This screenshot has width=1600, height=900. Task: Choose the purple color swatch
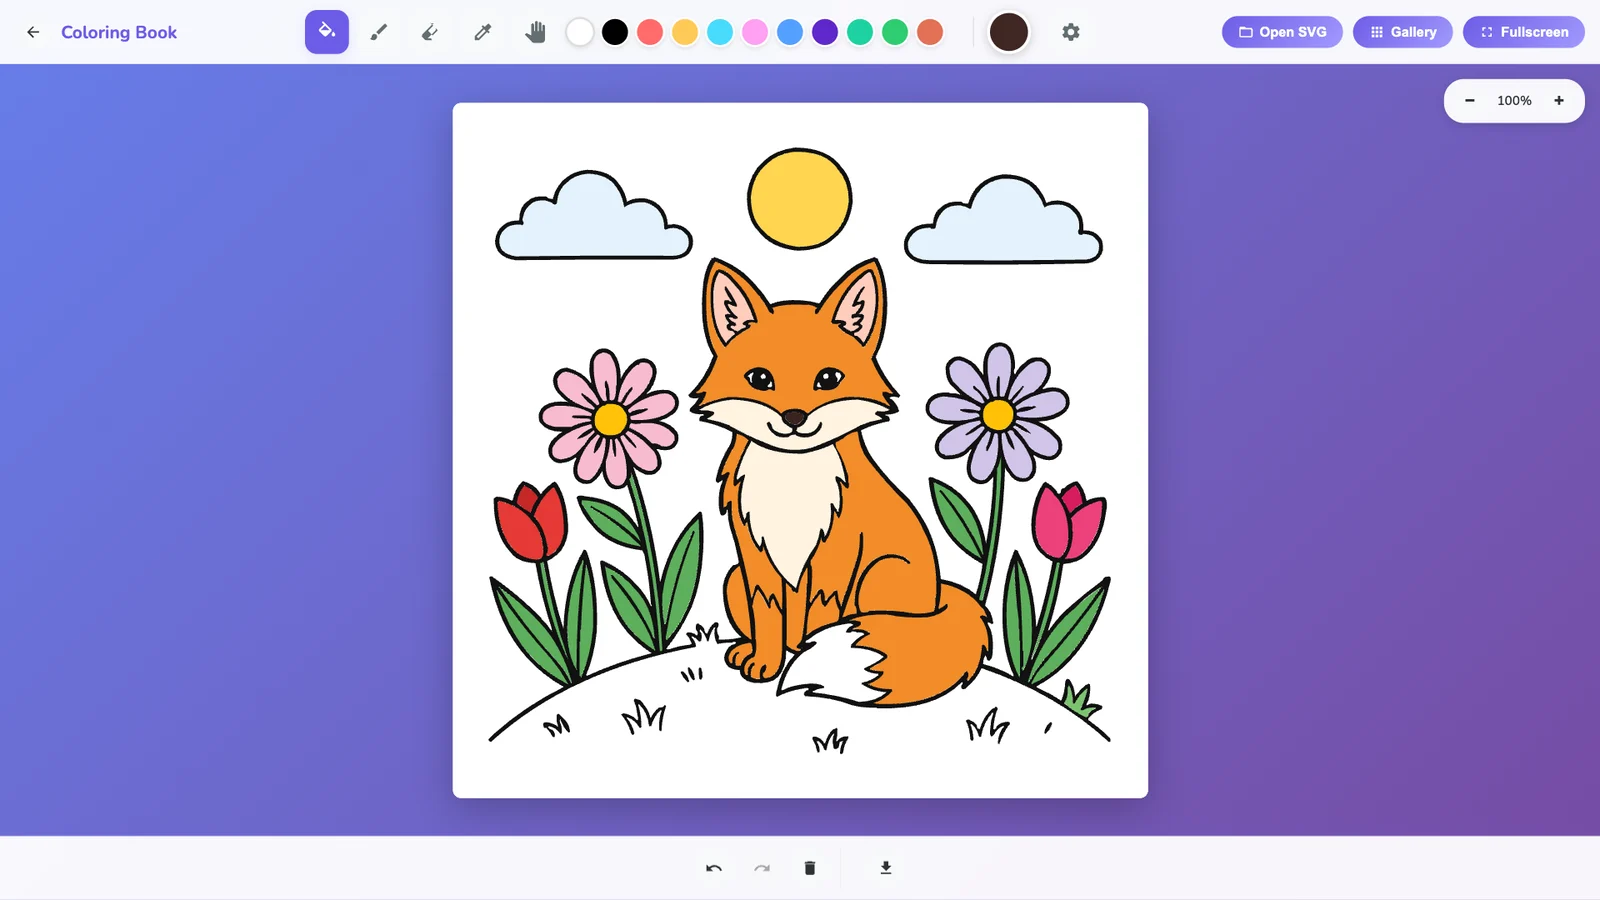click(825, 32)
